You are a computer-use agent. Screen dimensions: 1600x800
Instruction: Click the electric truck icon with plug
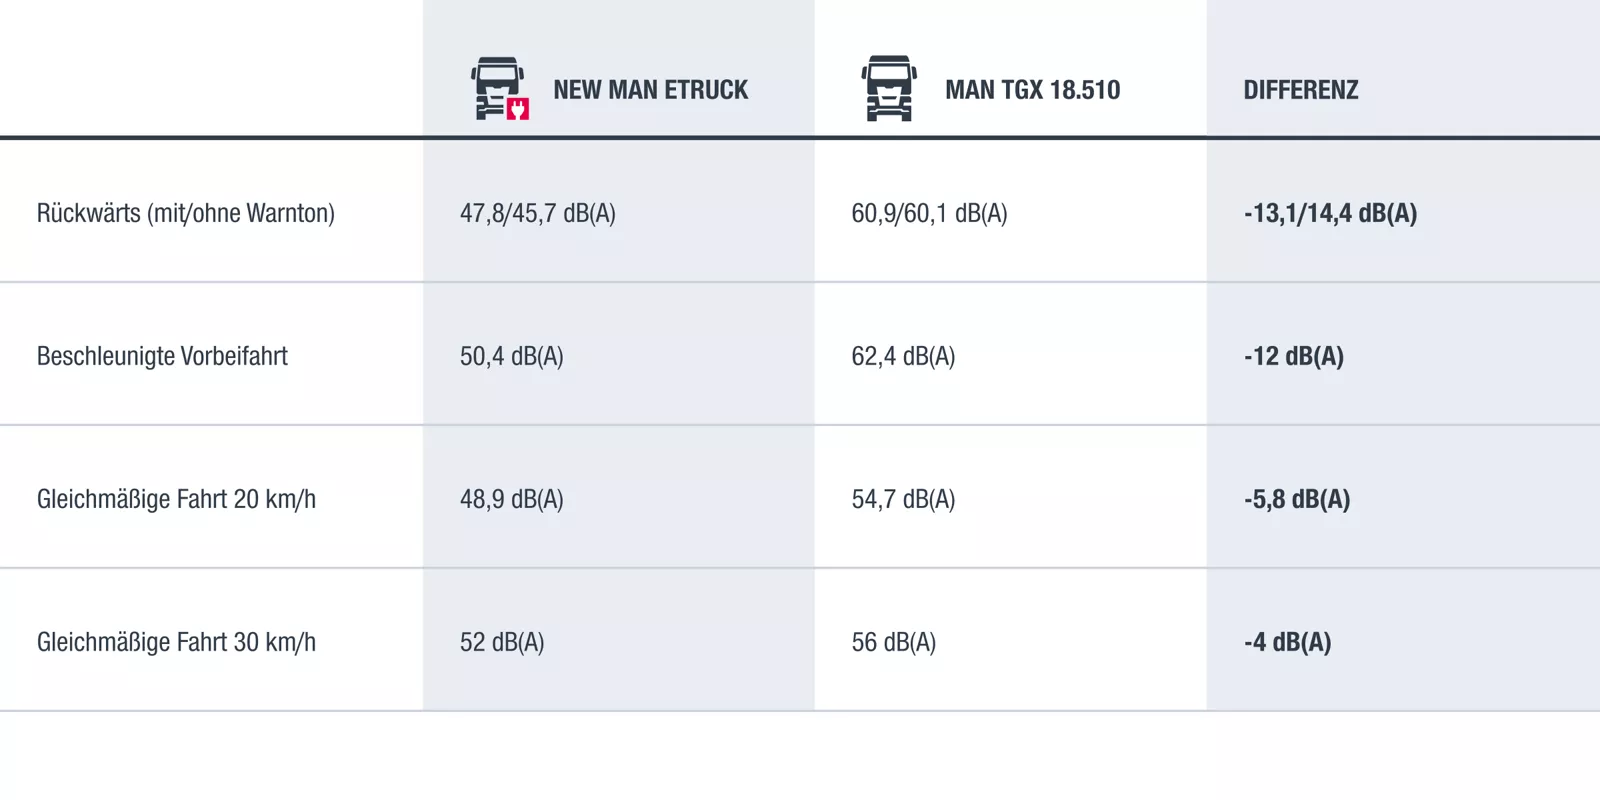499,89
